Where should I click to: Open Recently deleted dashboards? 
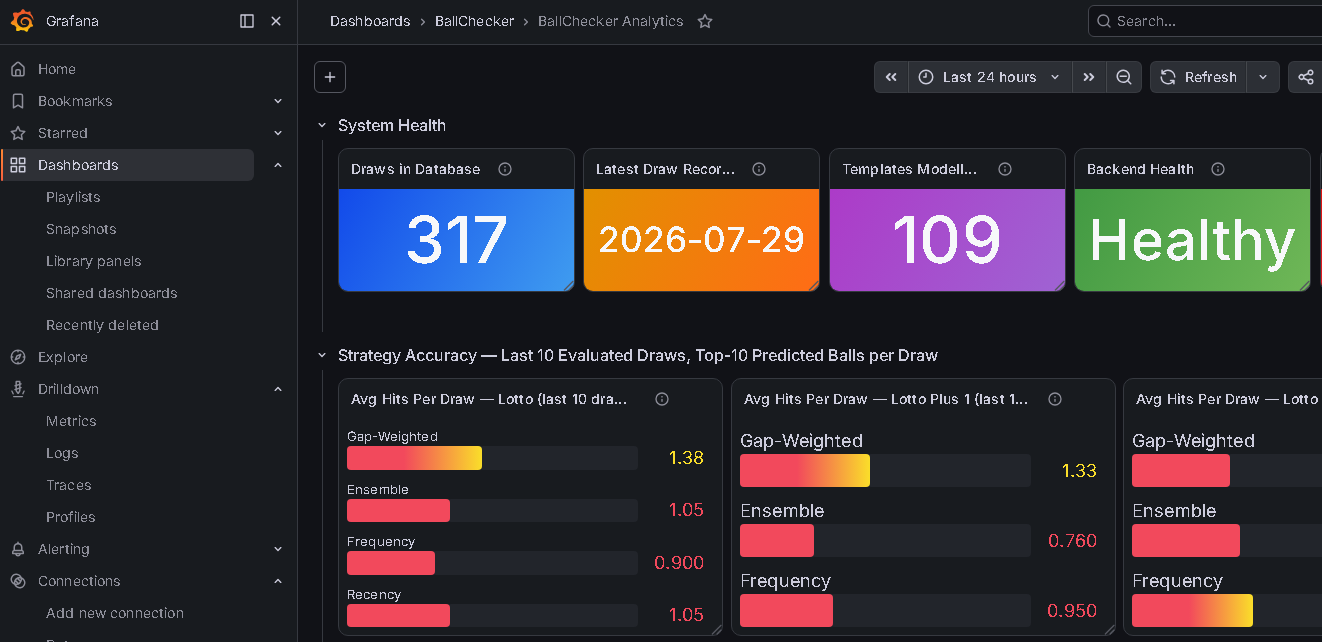[102, 325]
